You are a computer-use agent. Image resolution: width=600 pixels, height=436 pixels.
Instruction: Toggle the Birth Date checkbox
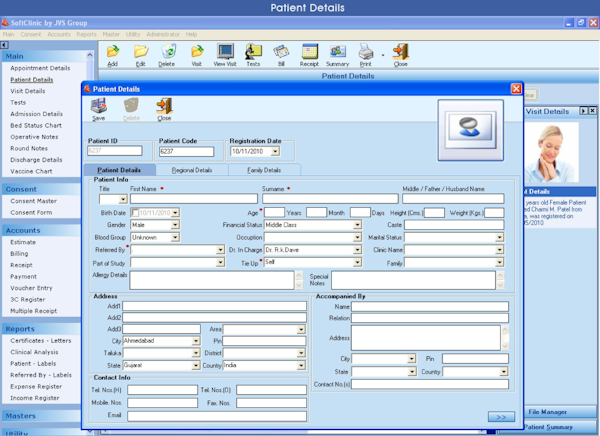pos(135,212)
